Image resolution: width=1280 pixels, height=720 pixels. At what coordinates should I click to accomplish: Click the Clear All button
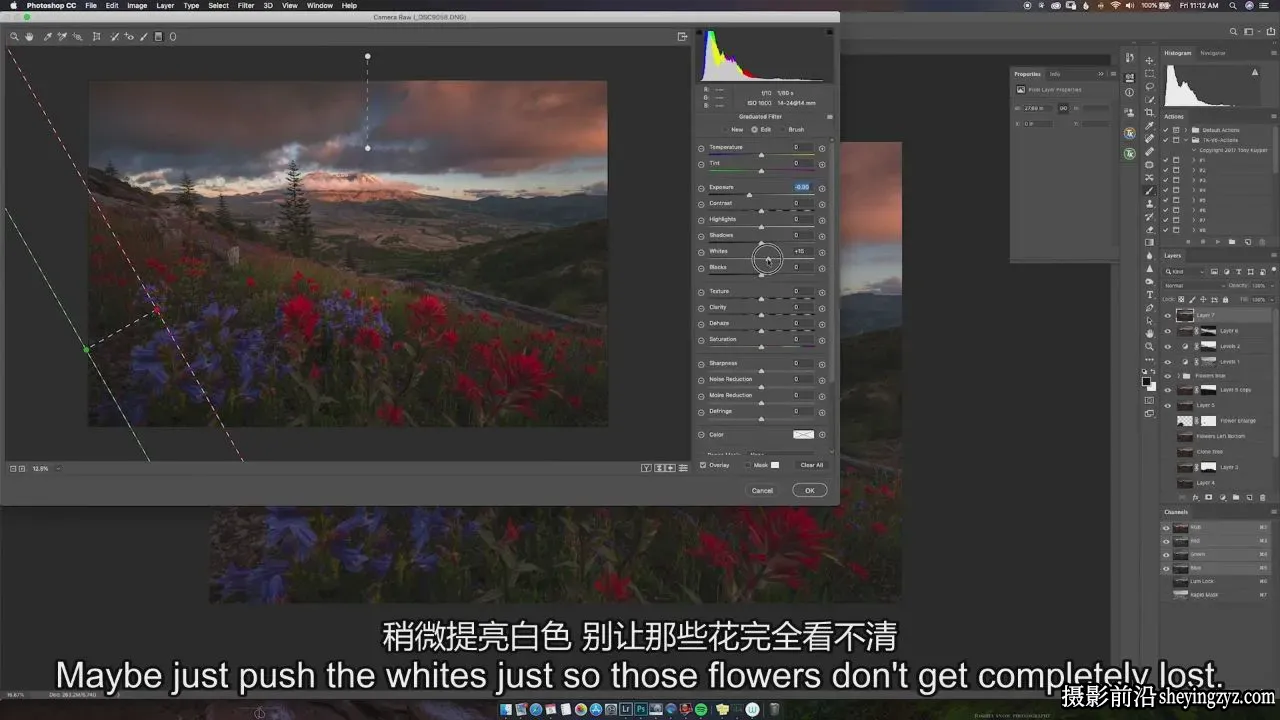(x=812, y=465)
